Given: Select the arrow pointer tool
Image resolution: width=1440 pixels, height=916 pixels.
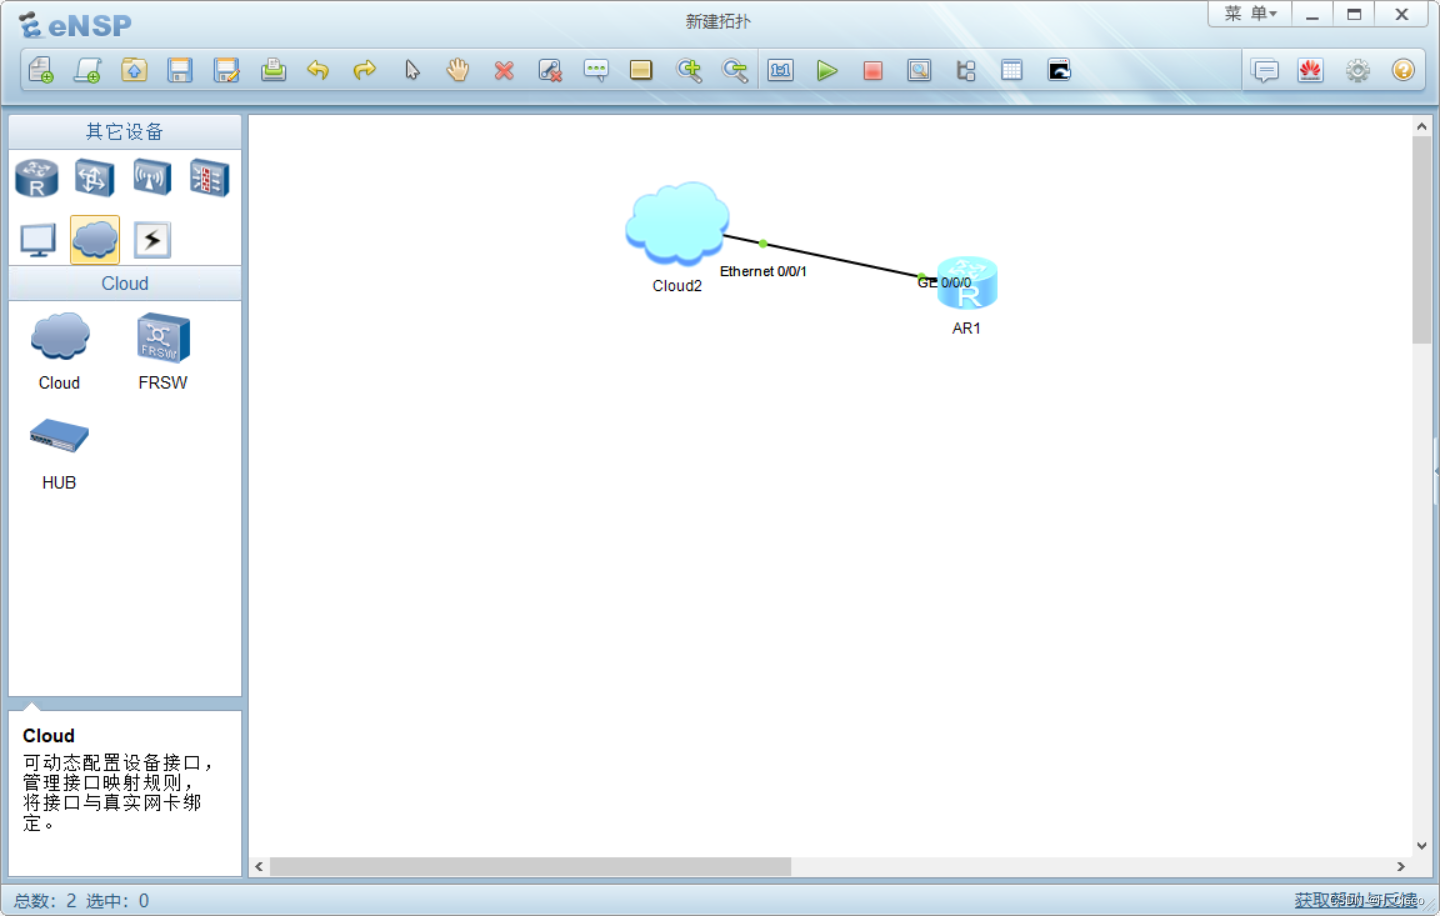Looking at the screenshot, I should click(x=412, y=70).
